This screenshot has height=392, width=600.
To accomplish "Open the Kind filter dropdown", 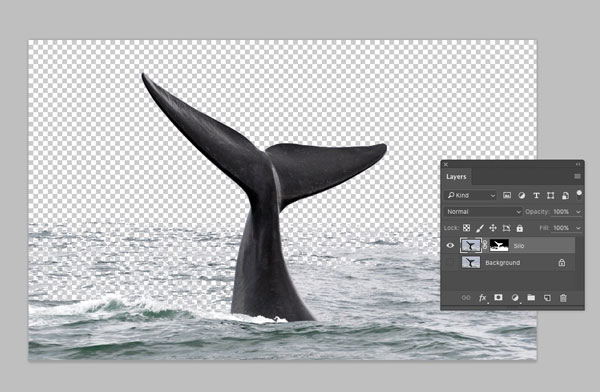I will click(x=471, y=195).
